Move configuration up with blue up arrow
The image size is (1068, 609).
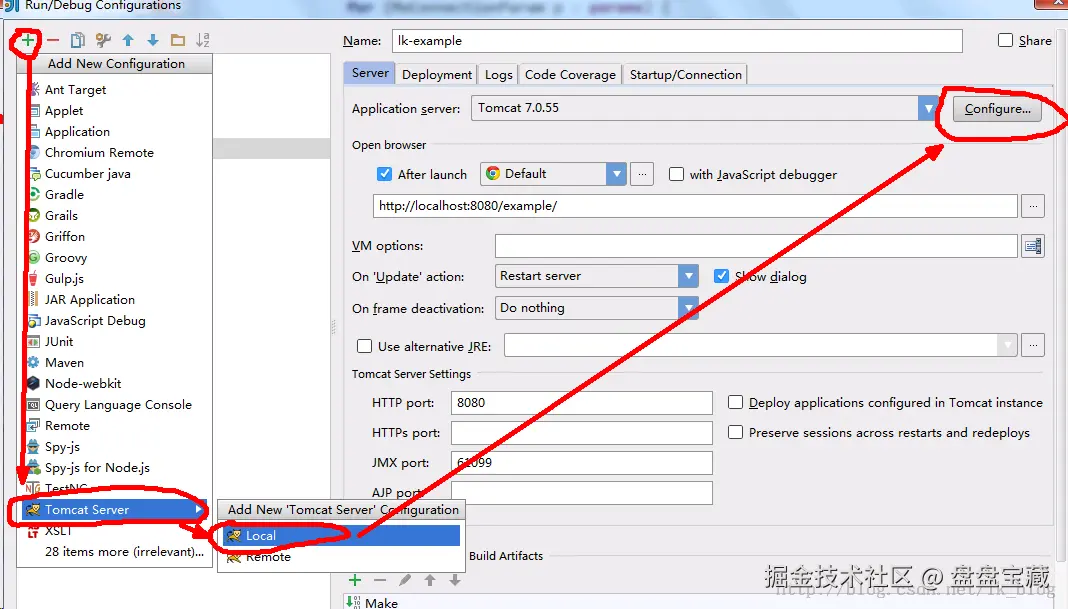click(128, 40)
